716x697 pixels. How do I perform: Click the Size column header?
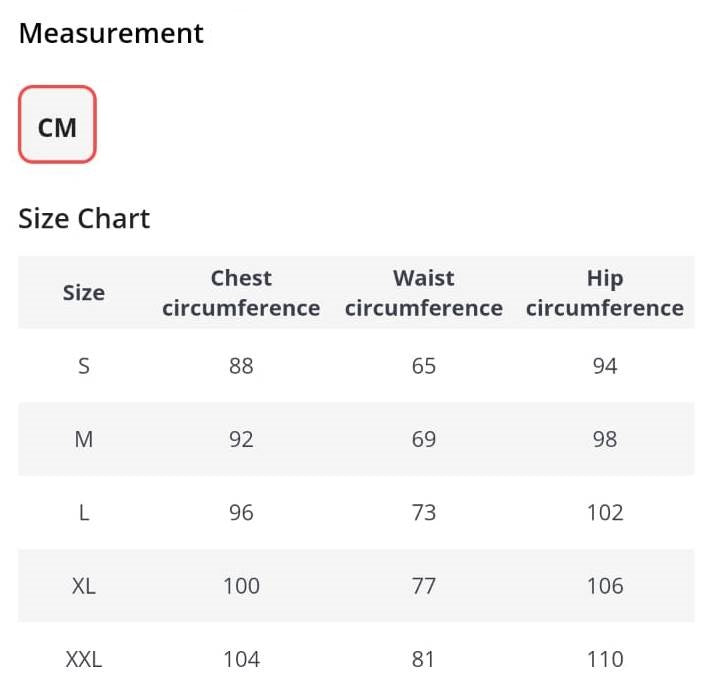tap(84, 292)
